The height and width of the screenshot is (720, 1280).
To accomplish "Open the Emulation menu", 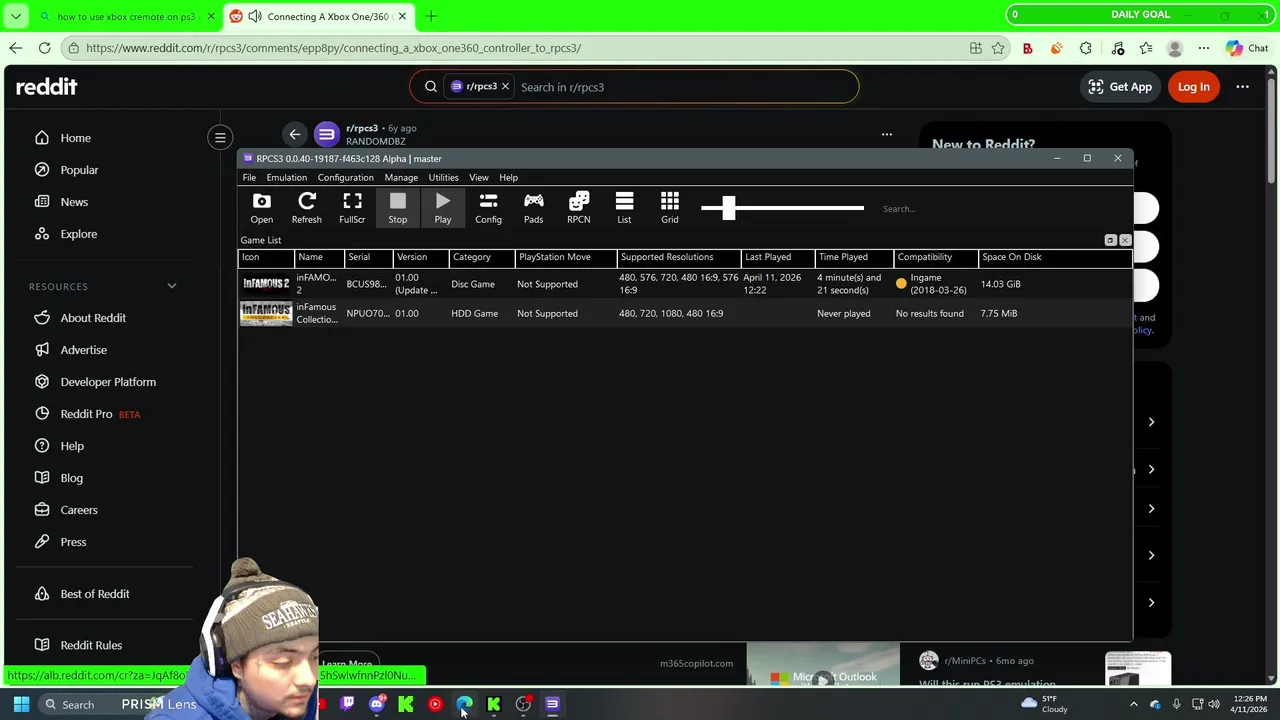I will point(286,177).
